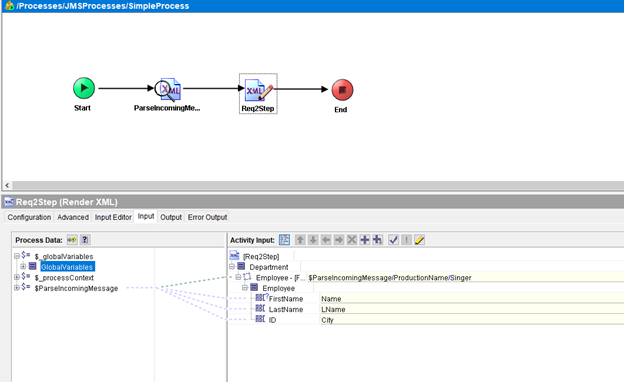Select the Start activity icon

click(84, 88)
